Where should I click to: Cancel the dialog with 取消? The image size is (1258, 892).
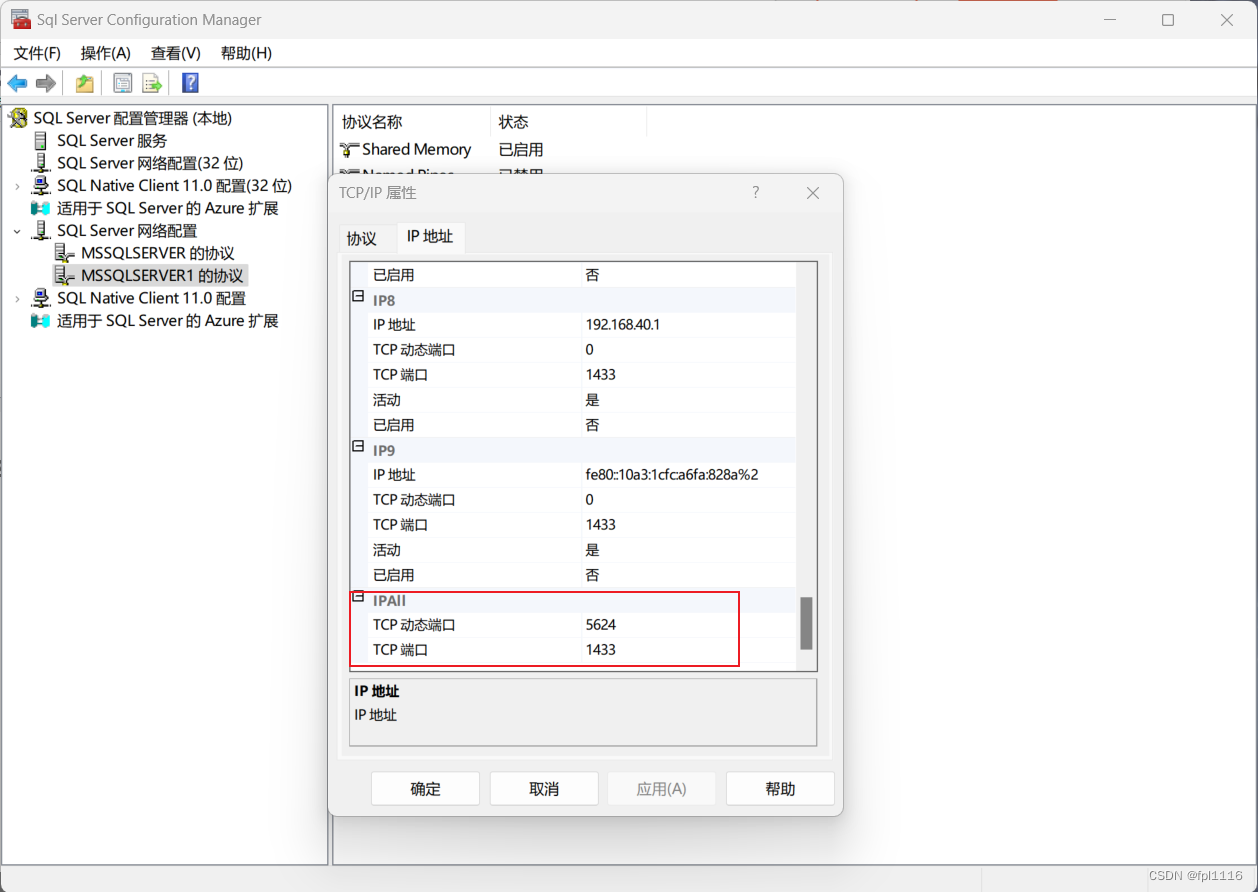pyautogui.click(x=544, y=789)
